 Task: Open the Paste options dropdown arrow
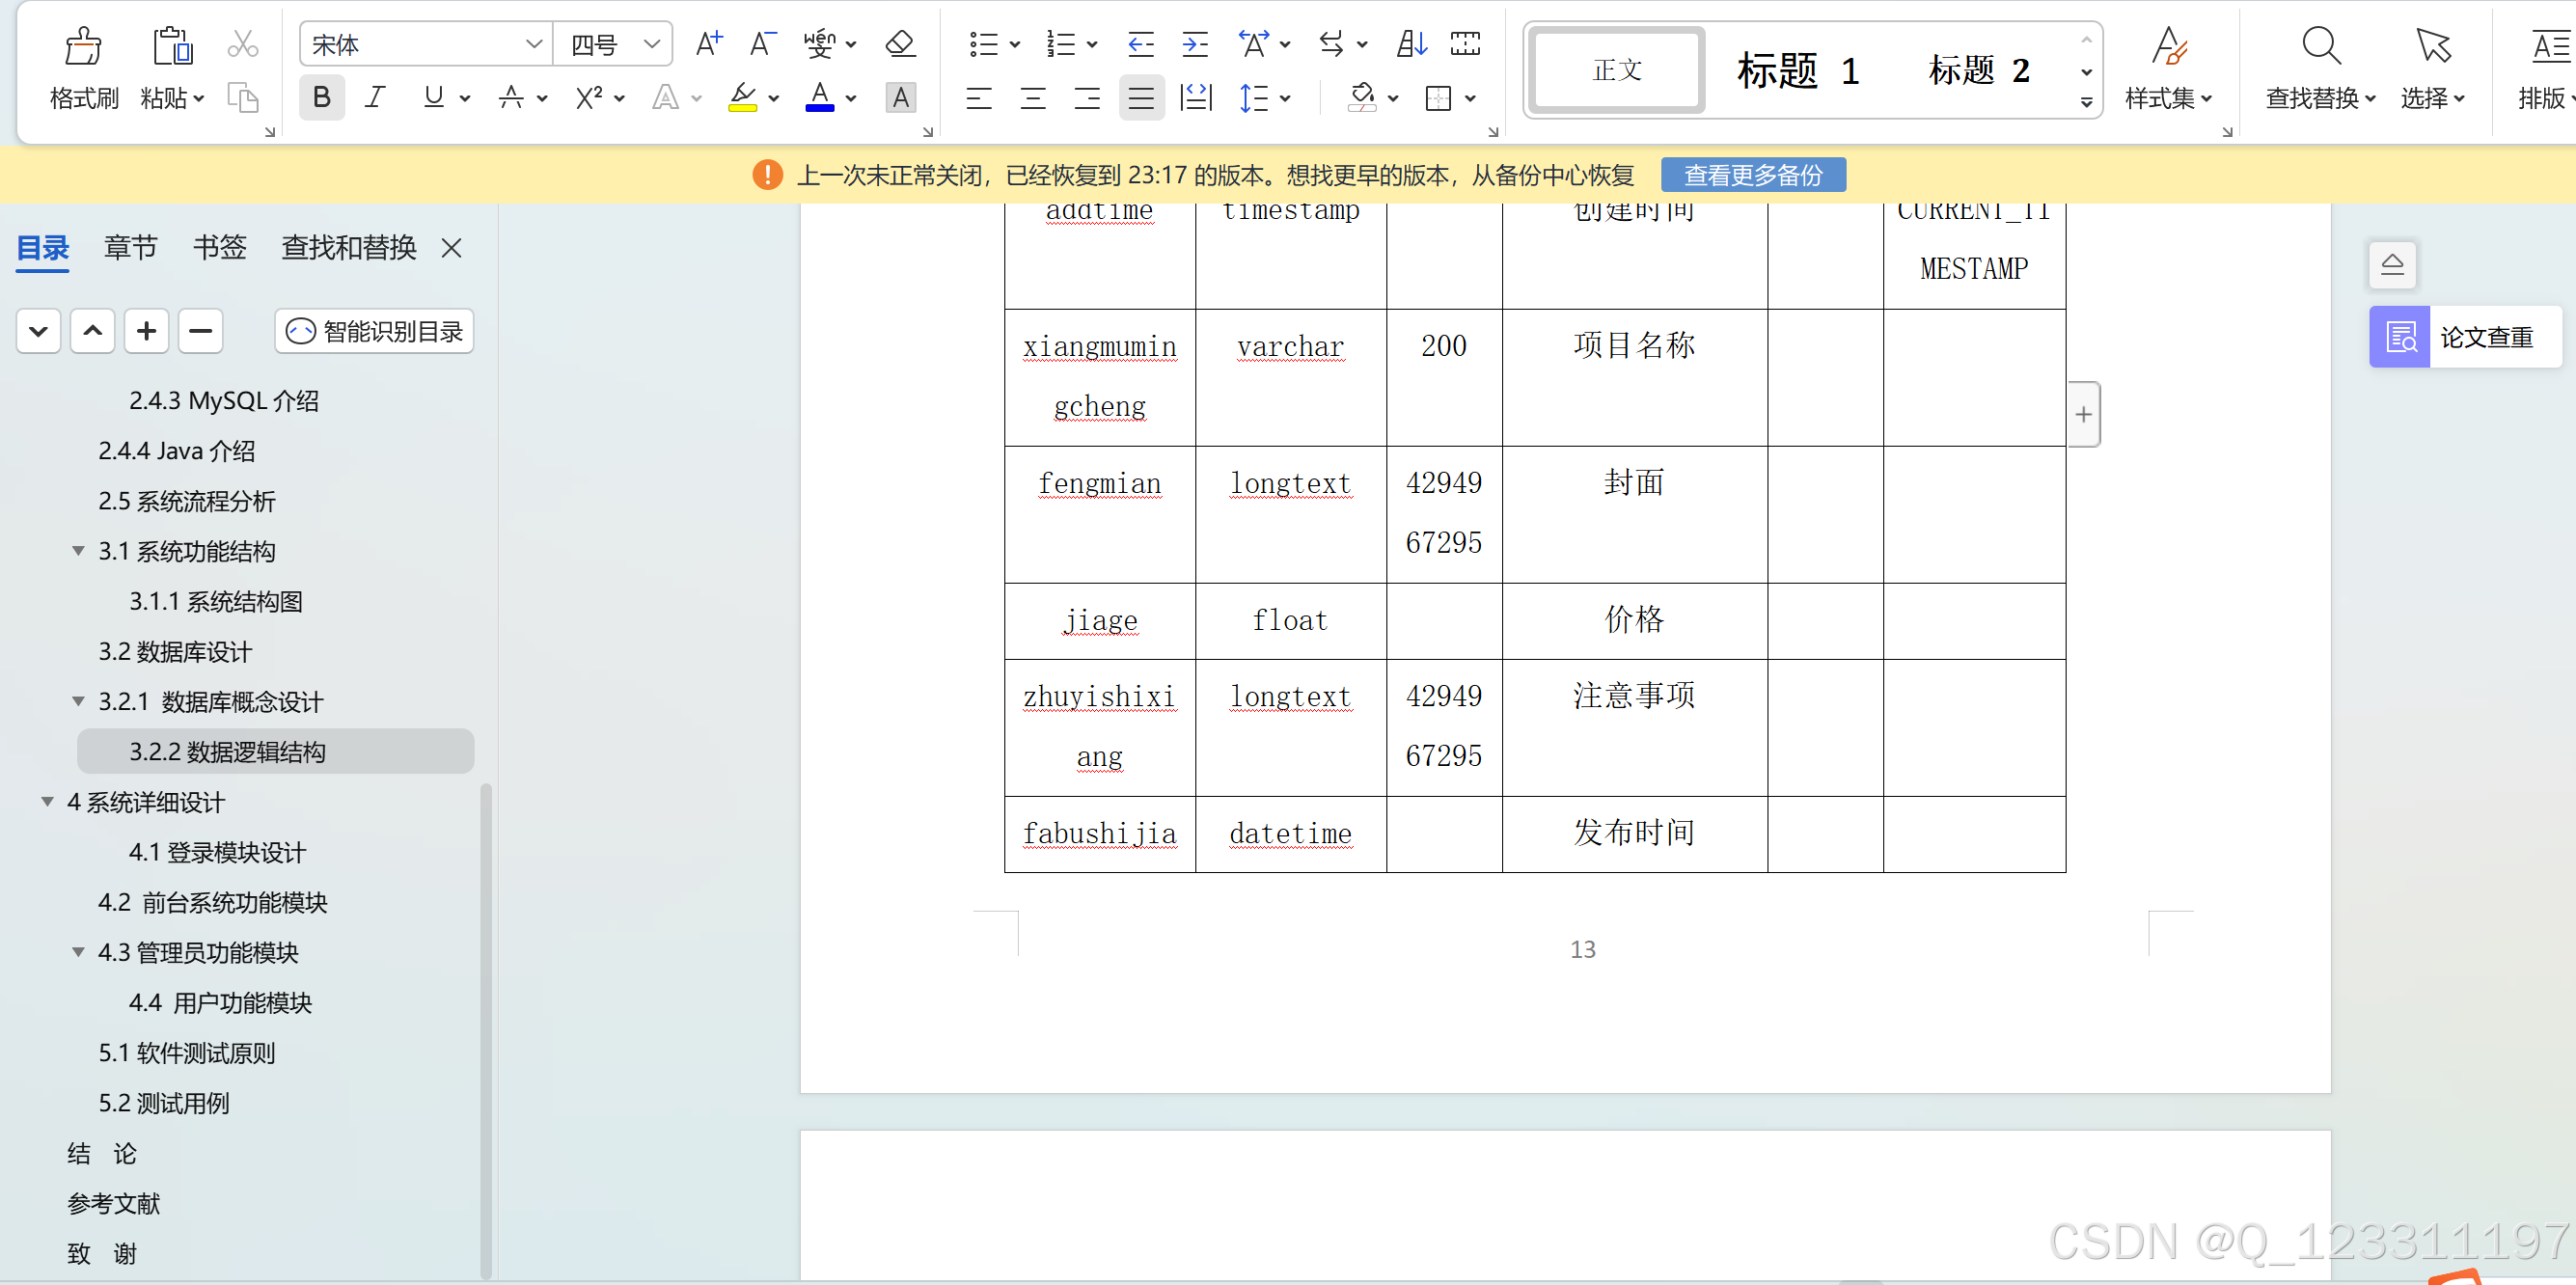click(199, 98)
